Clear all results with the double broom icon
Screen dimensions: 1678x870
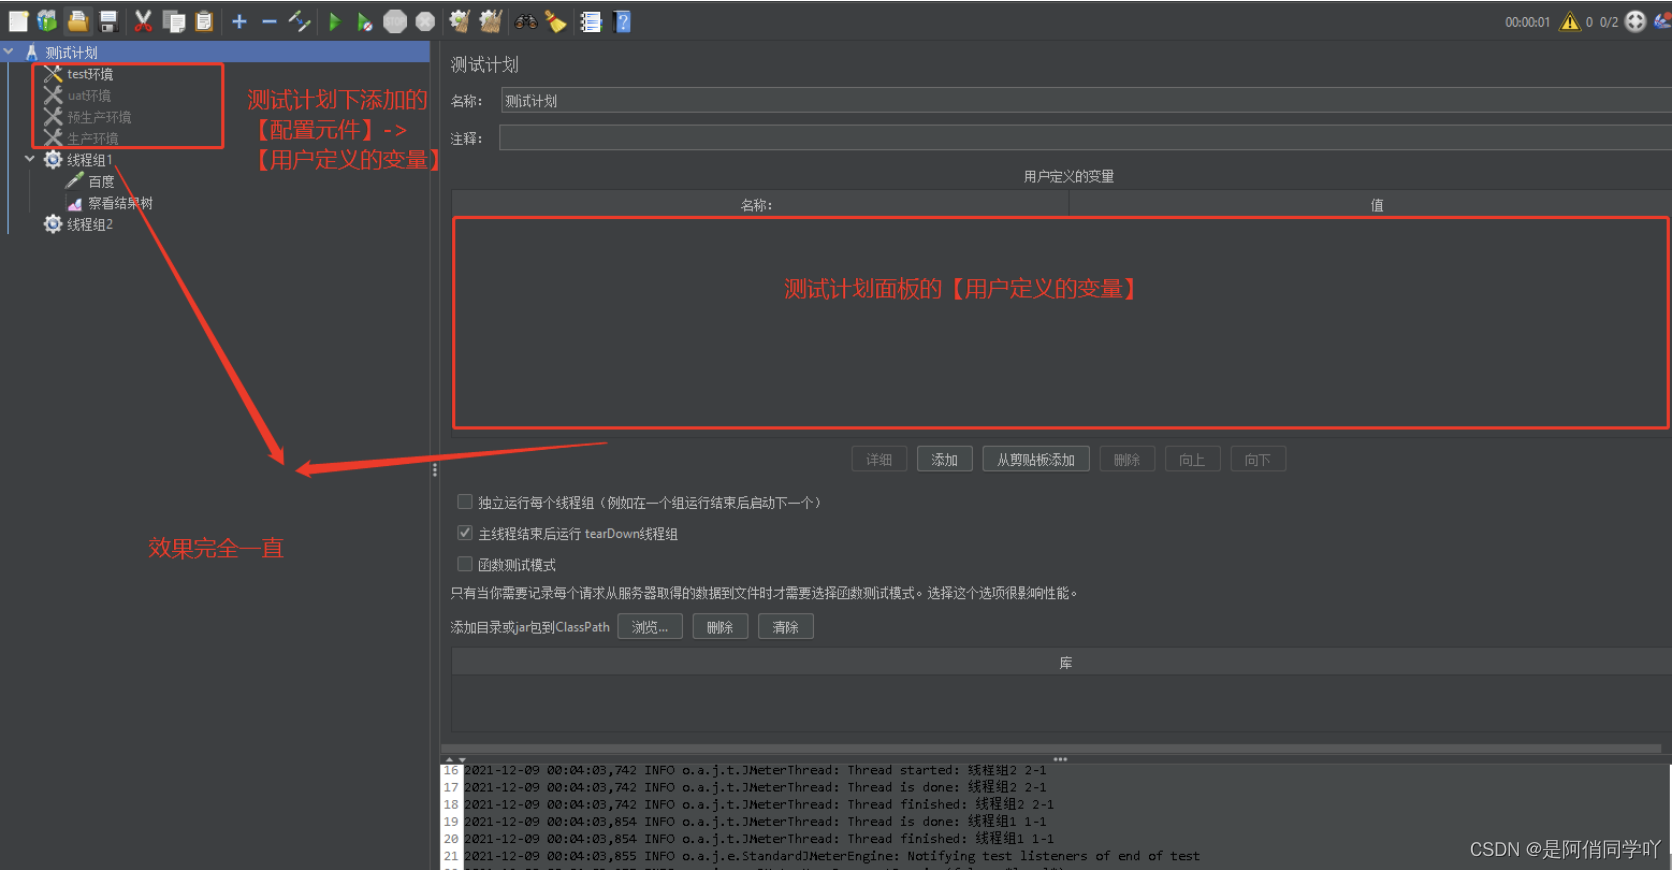(490, 21)
